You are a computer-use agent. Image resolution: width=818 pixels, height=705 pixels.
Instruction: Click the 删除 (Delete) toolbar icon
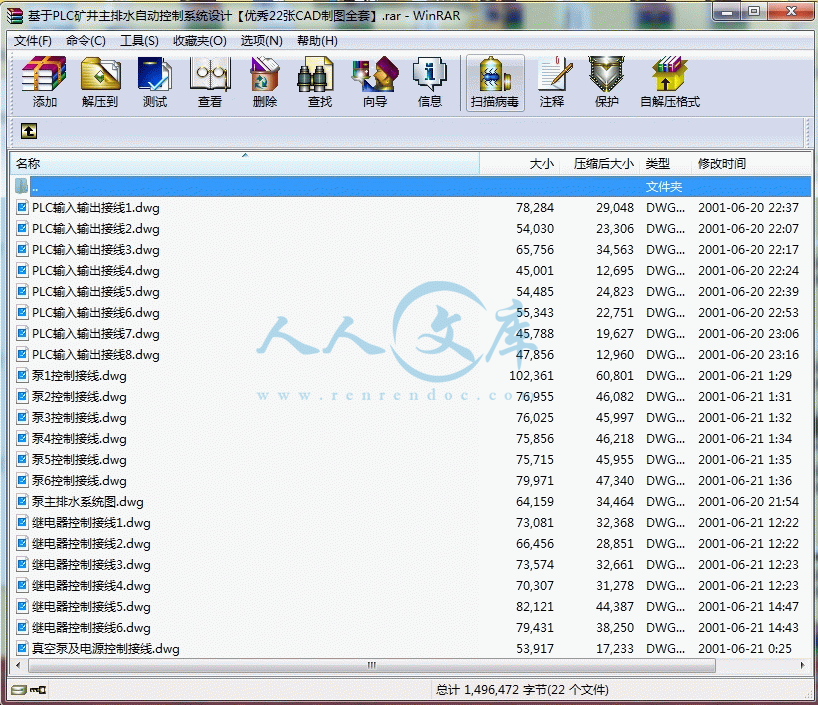(x=264, y=82)
